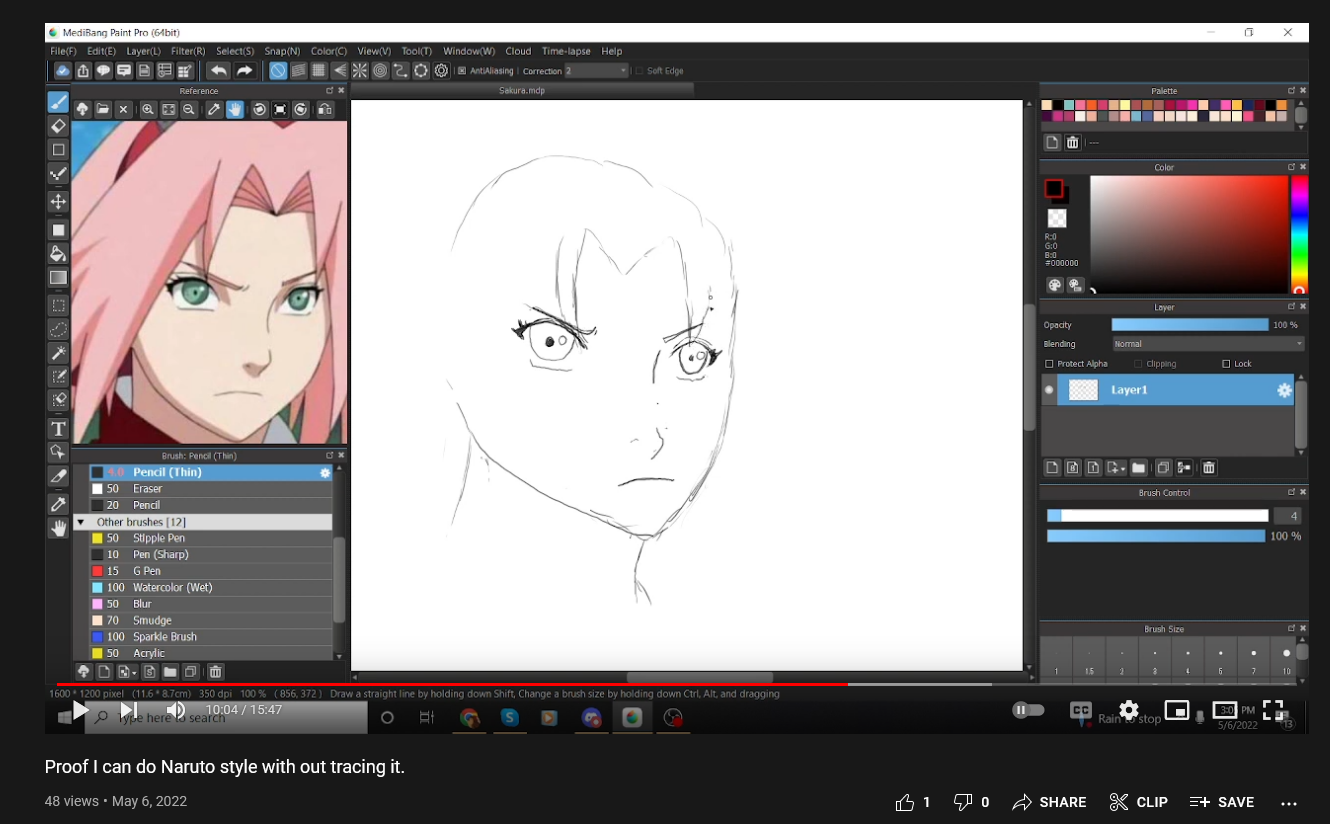Enable Protect Alpha checkbox
Image resolution: width=1330 pixels, height=824 pixels.
1049,364
